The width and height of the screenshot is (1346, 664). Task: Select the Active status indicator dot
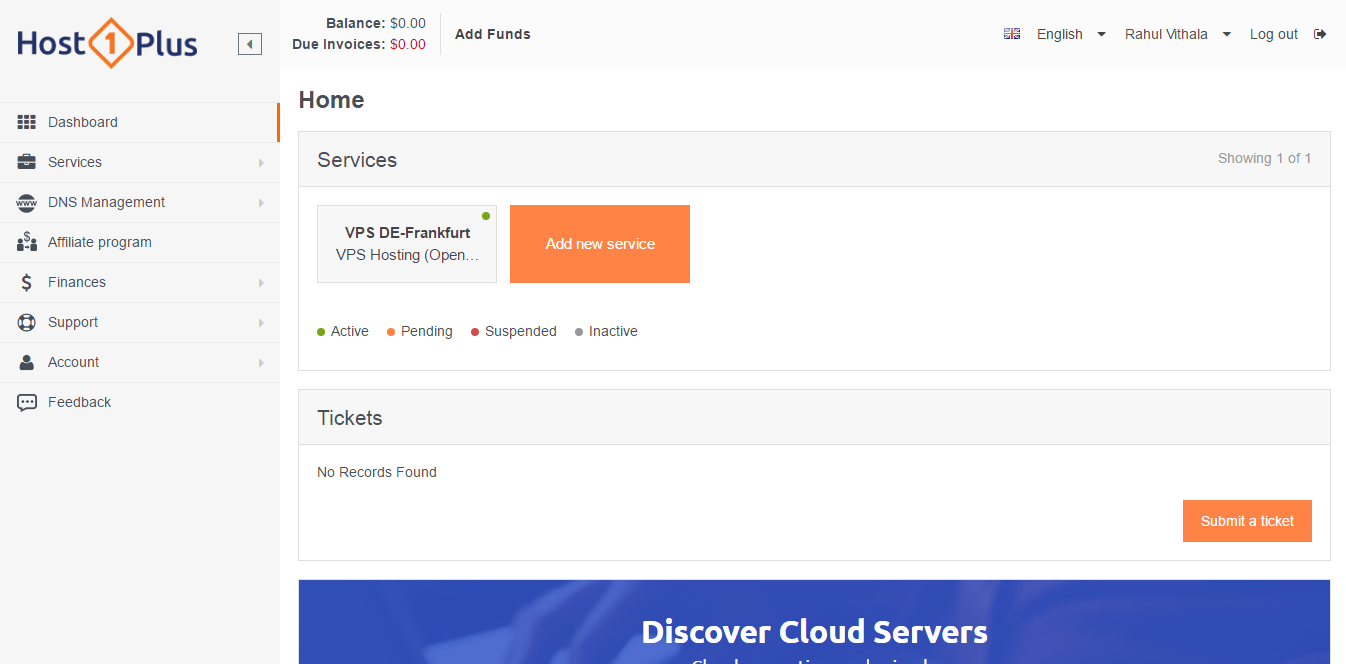(x=321, y=330)
